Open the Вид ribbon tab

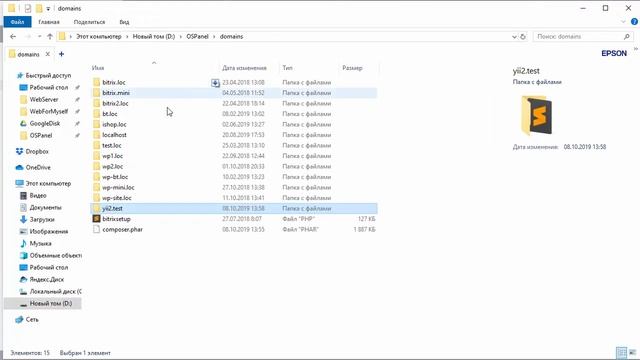124,22
